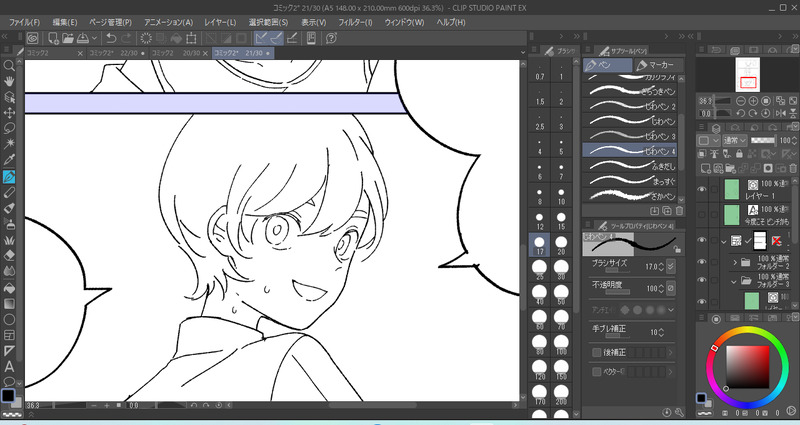Click the Undo arrow
The height and width of the screenshot is (425, 800).
pyautogui.click(x=111, y=38)
